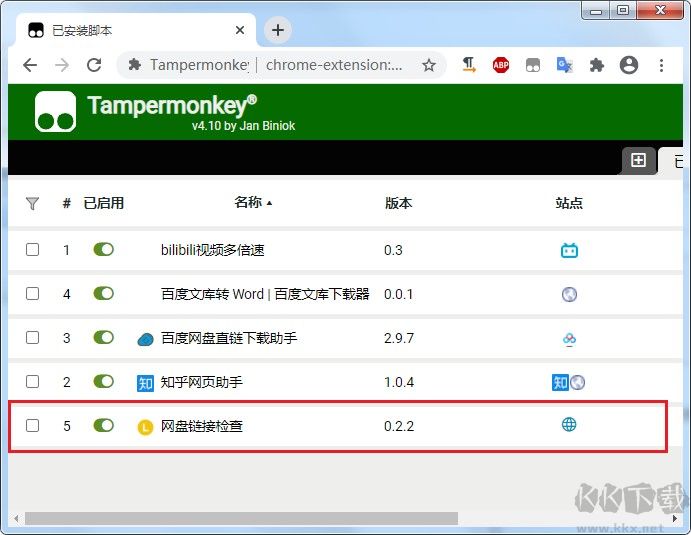Select the checkbox for 网盘链接检查 row

(x=32, y=425)
